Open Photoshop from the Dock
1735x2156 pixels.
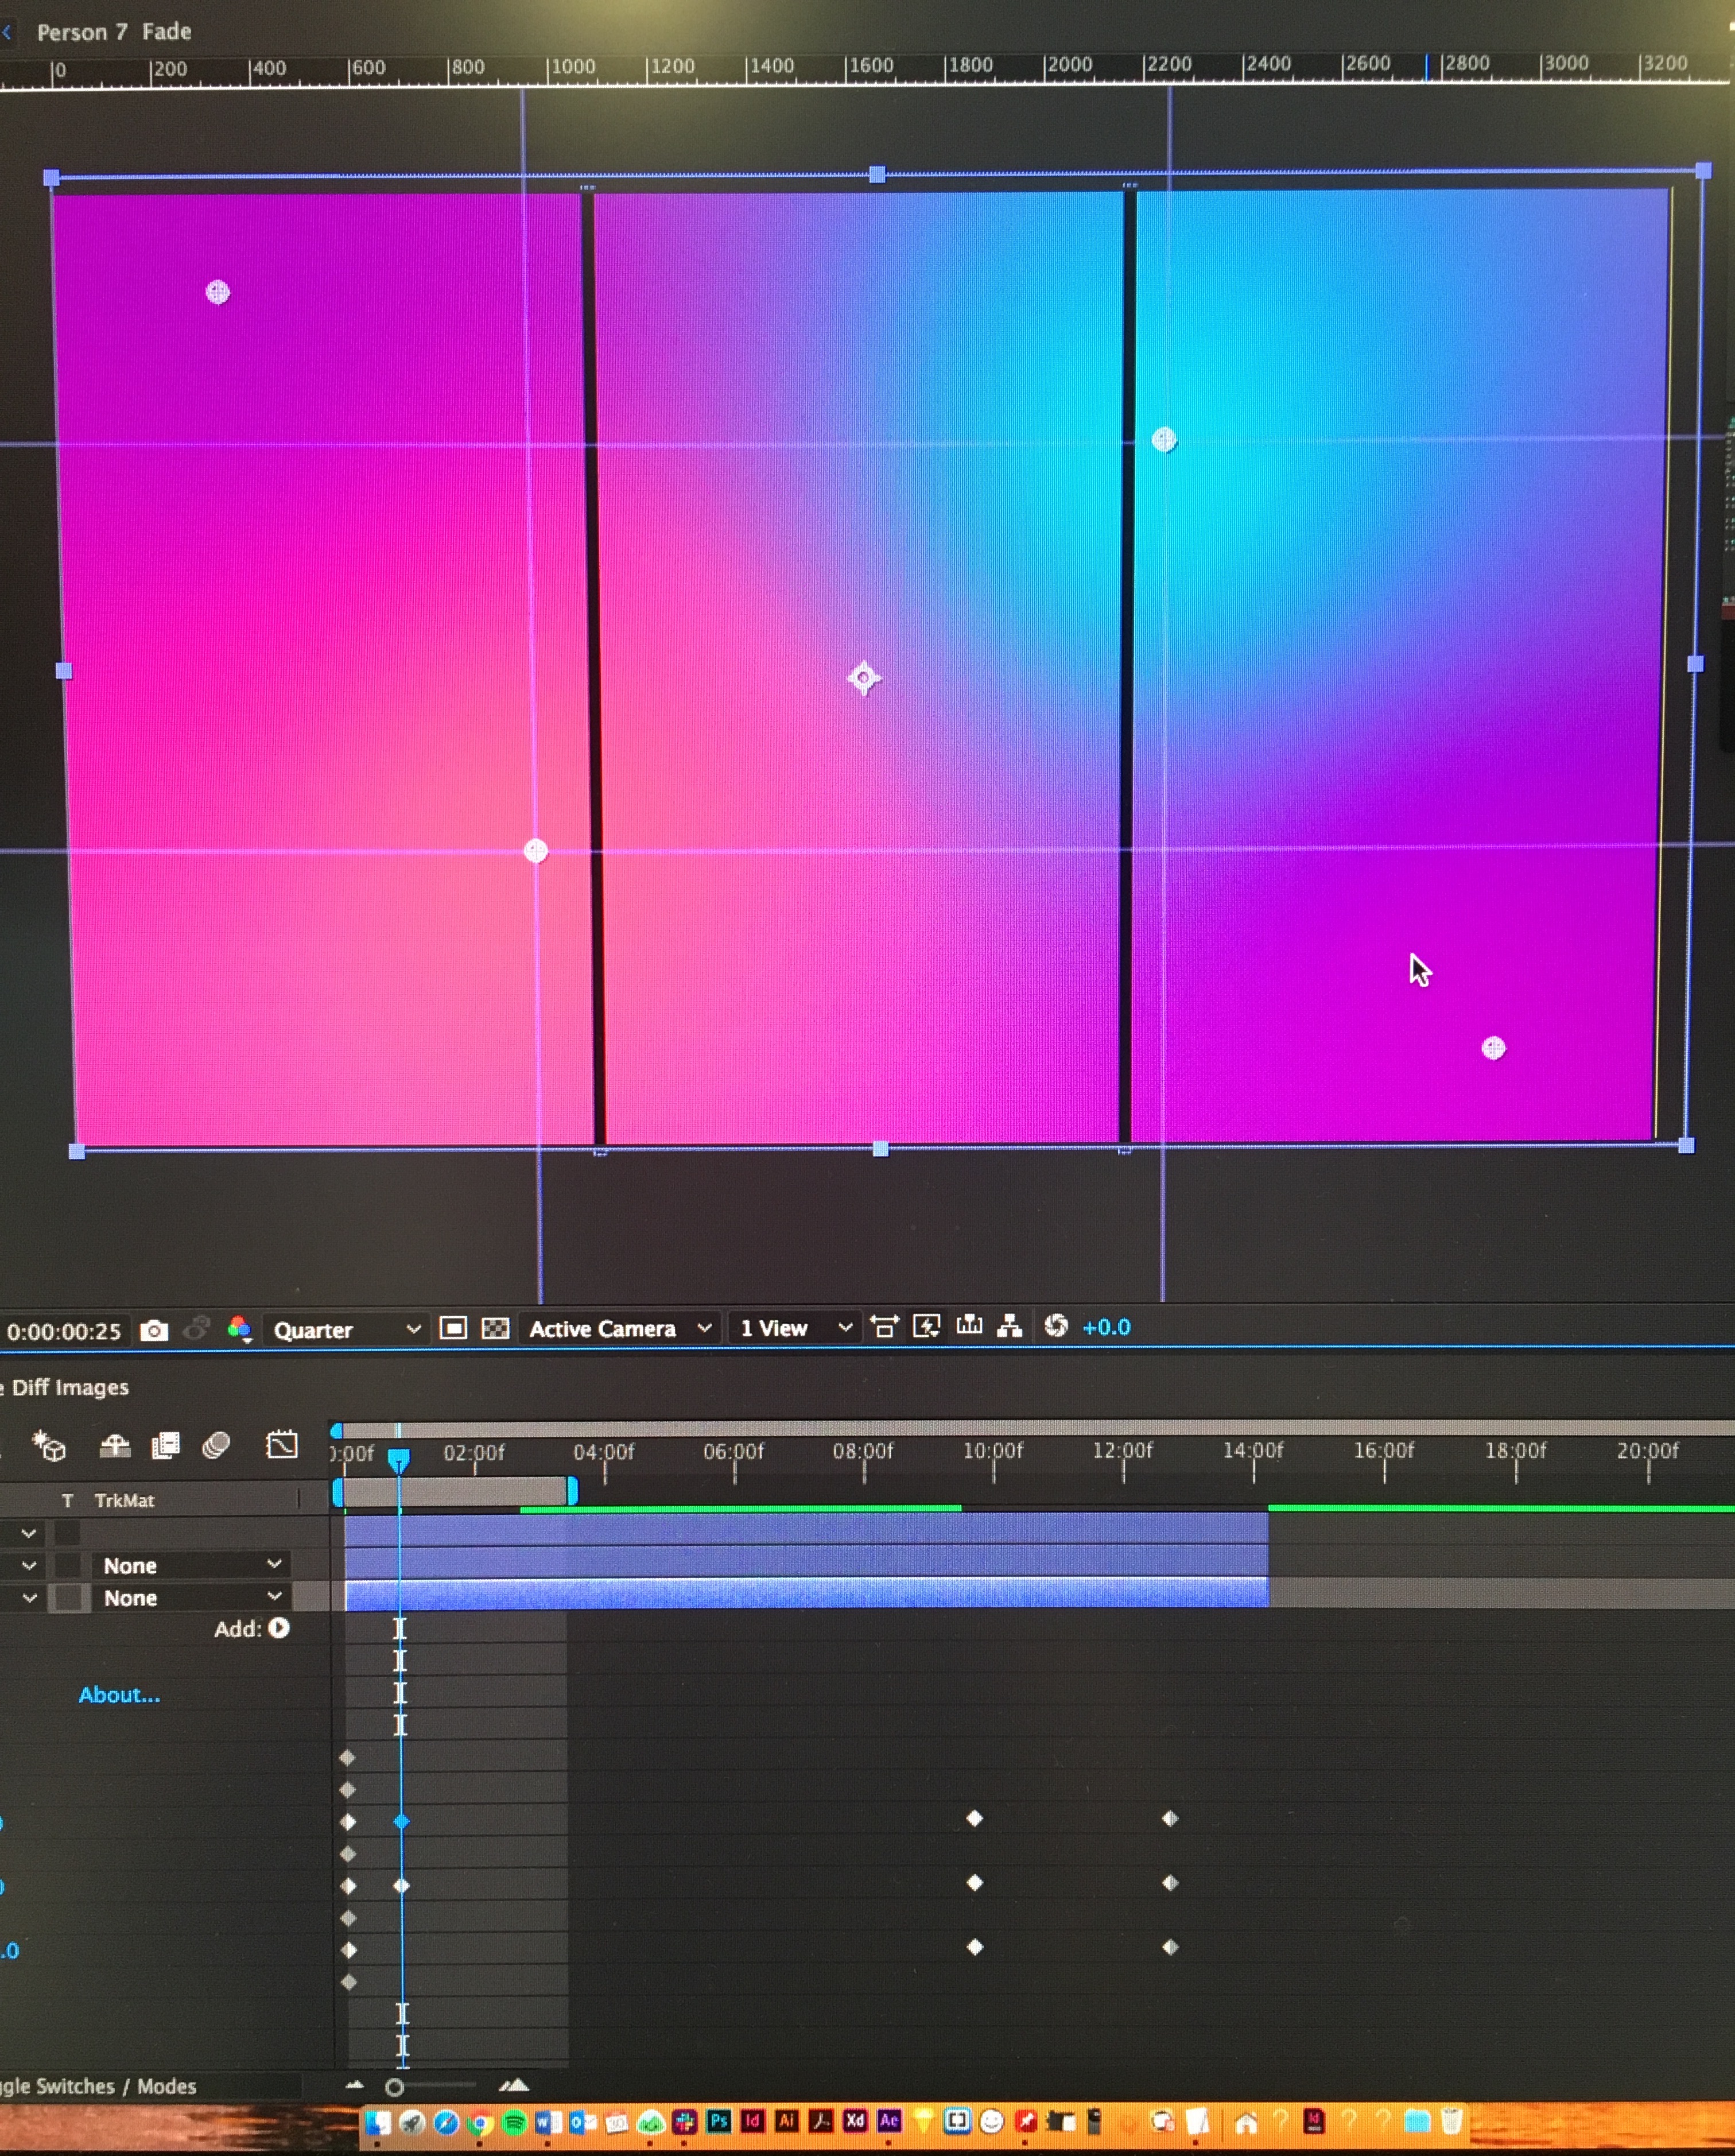(x=718, y=2121)
